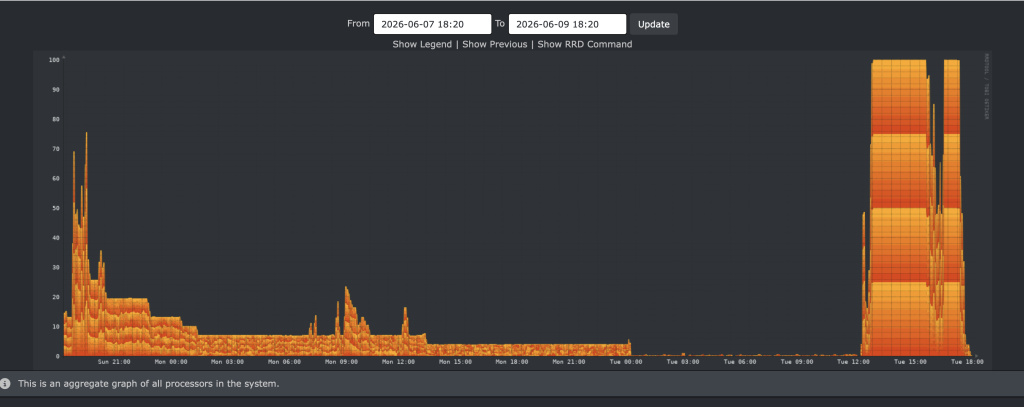Click the 'Tue 12:00' x-axis label
1024x407 pixels.
click(x=853, y=361)
